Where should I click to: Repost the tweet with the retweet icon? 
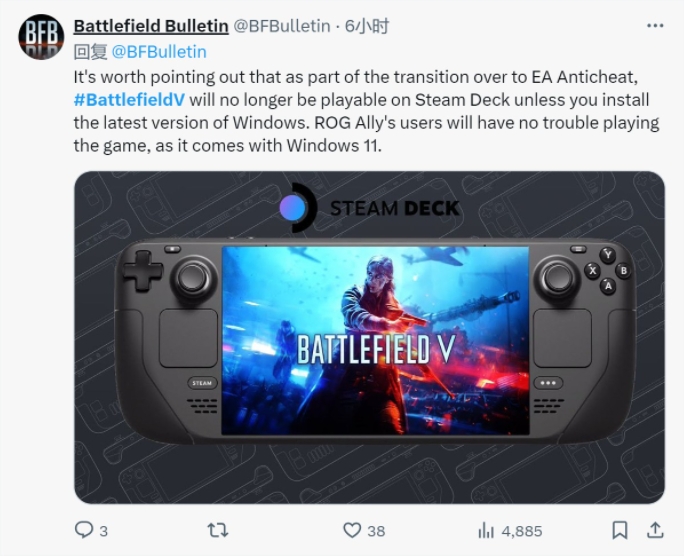pos(218,530)
